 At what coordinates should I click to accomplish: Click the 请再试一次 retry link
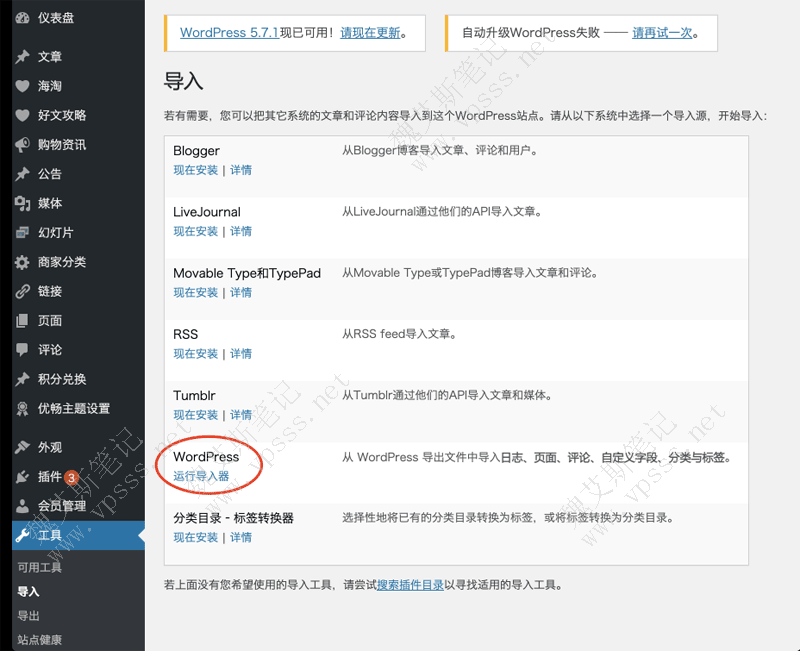click(x=662, y=33)
